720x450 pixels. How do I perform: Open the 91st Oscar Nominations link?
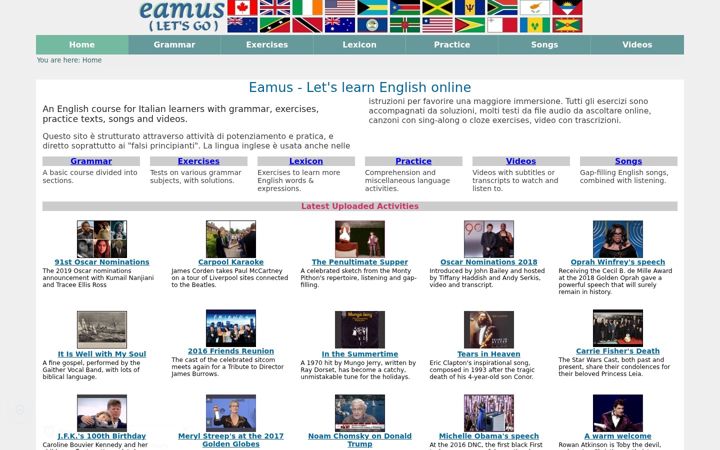pyautogui.click(x=102, y=262)
